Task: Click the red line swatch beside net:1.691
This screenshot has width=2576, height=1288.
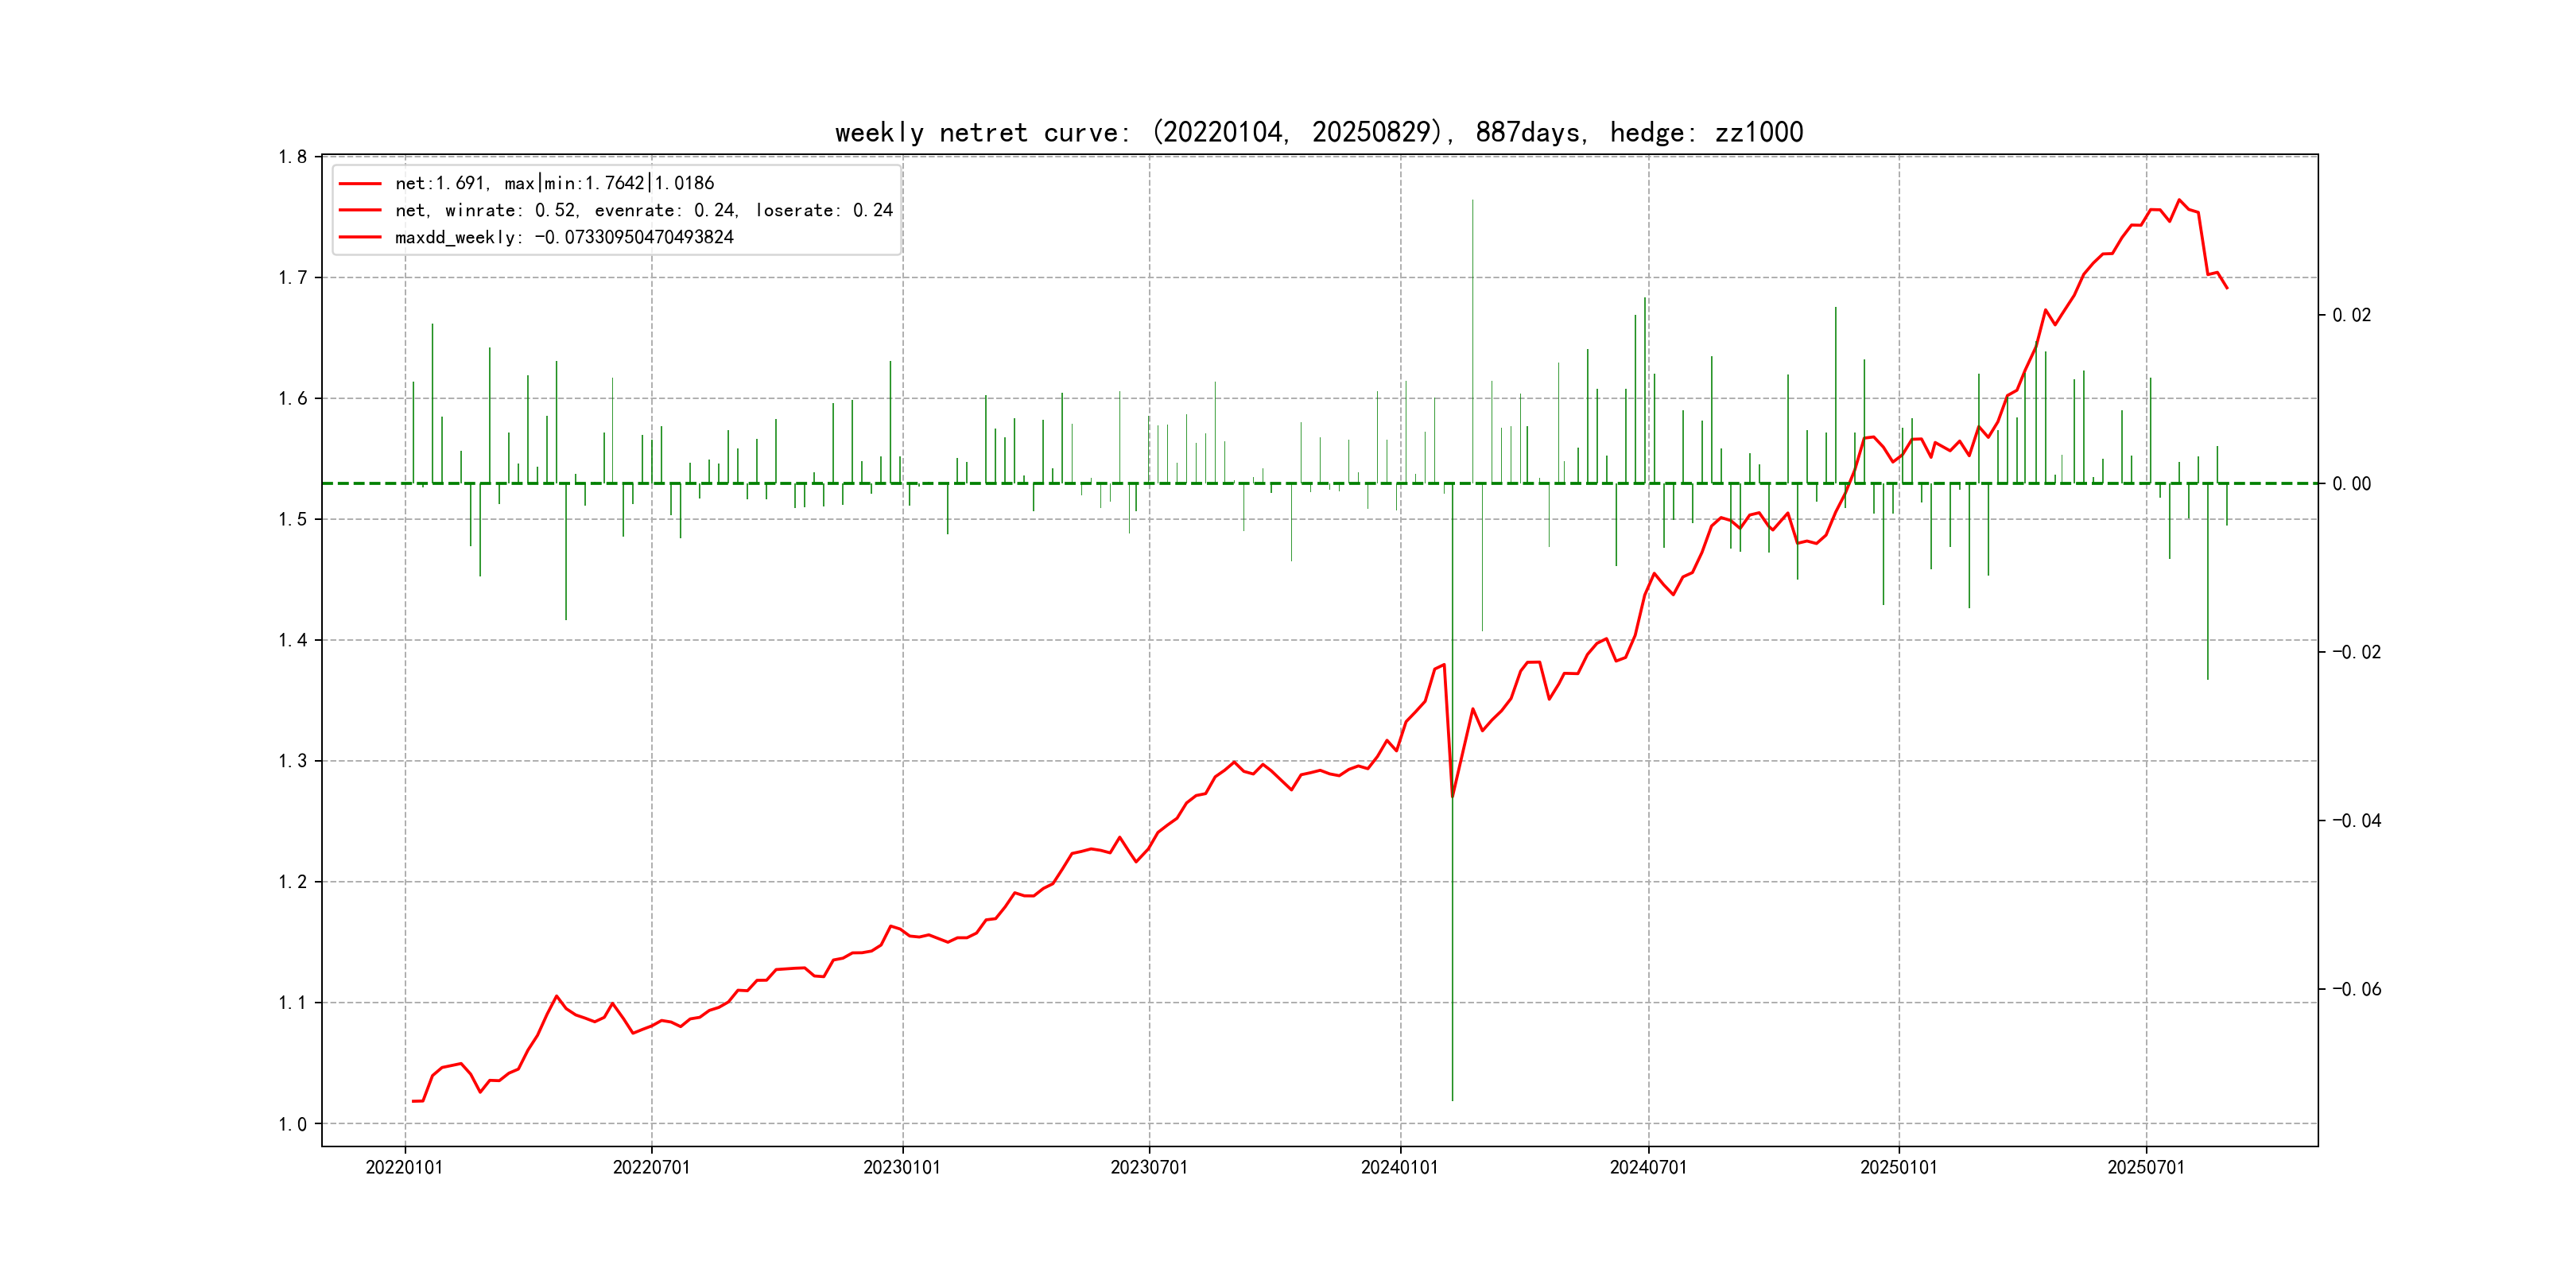Action: pyautogui.click(x=360, y=183)
